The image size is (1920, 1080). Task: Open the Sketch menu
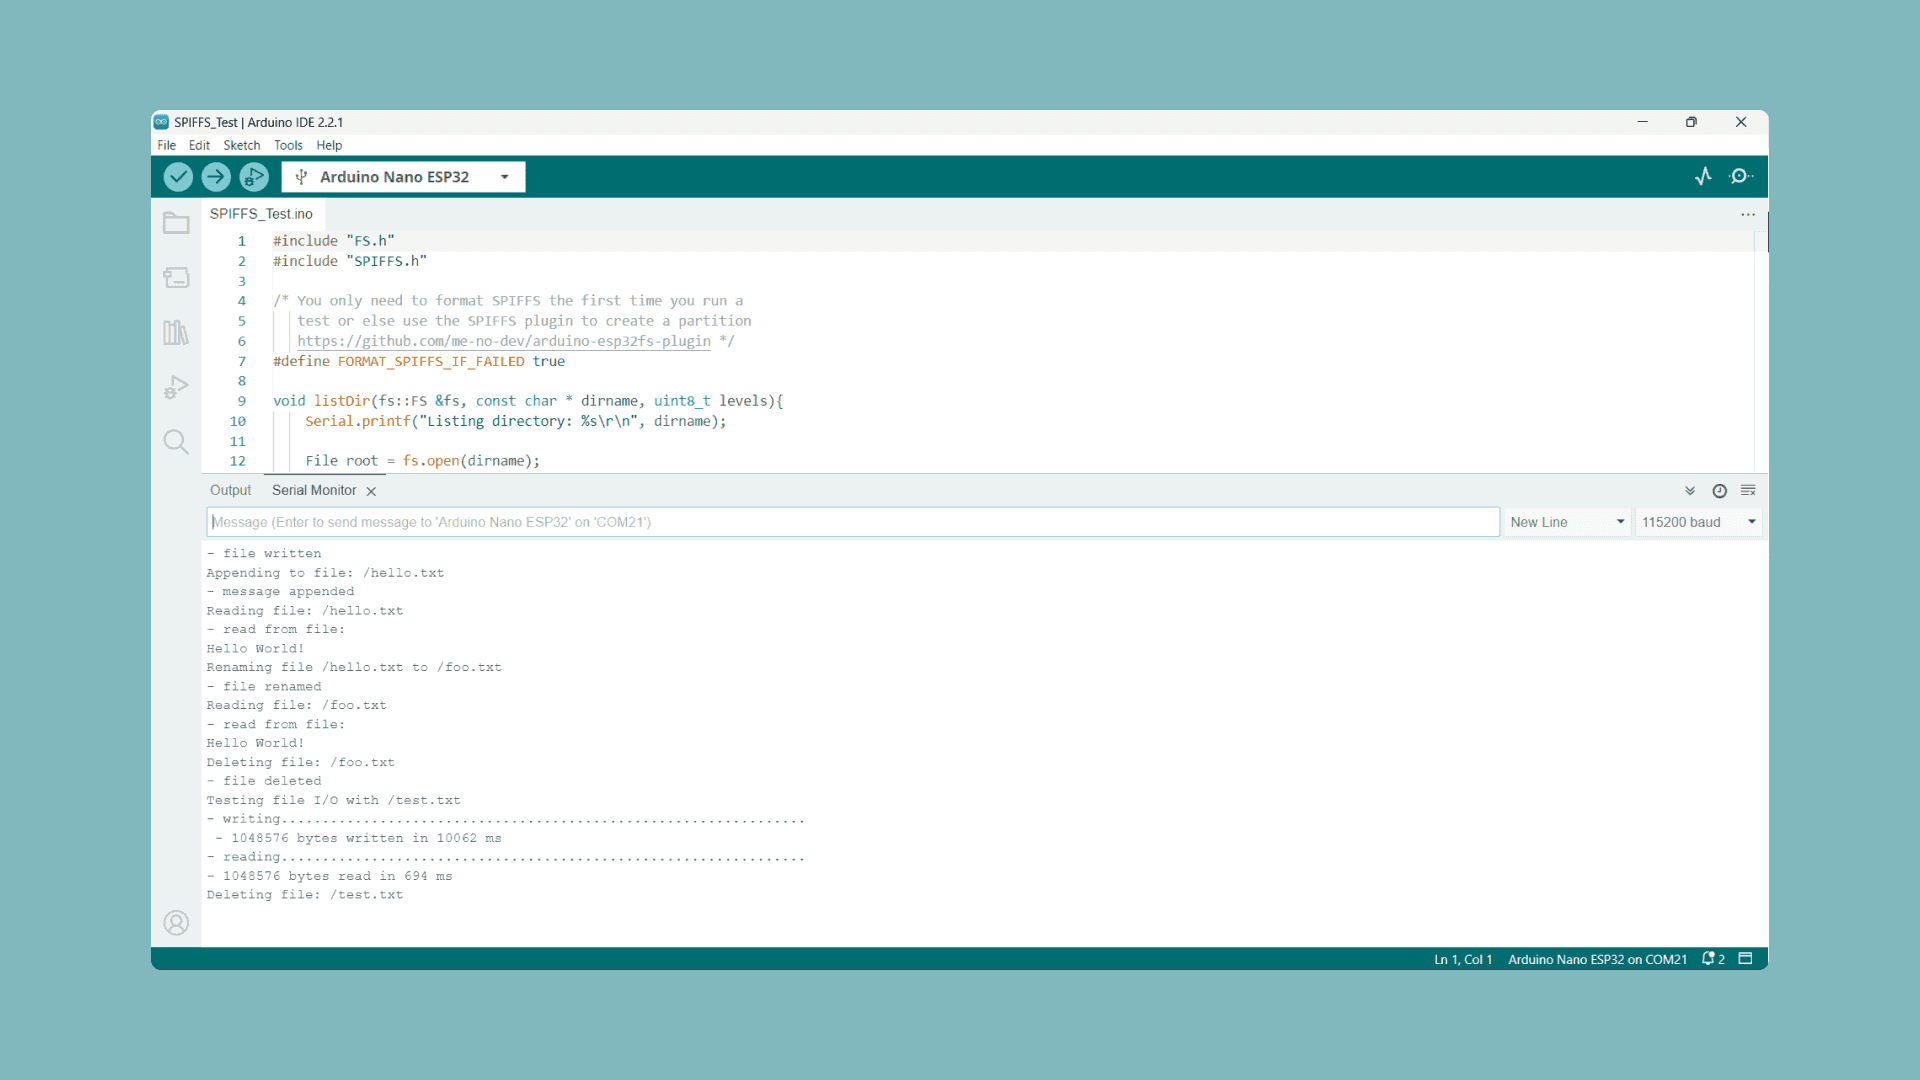pyautogui.click(x=241, y=146)
